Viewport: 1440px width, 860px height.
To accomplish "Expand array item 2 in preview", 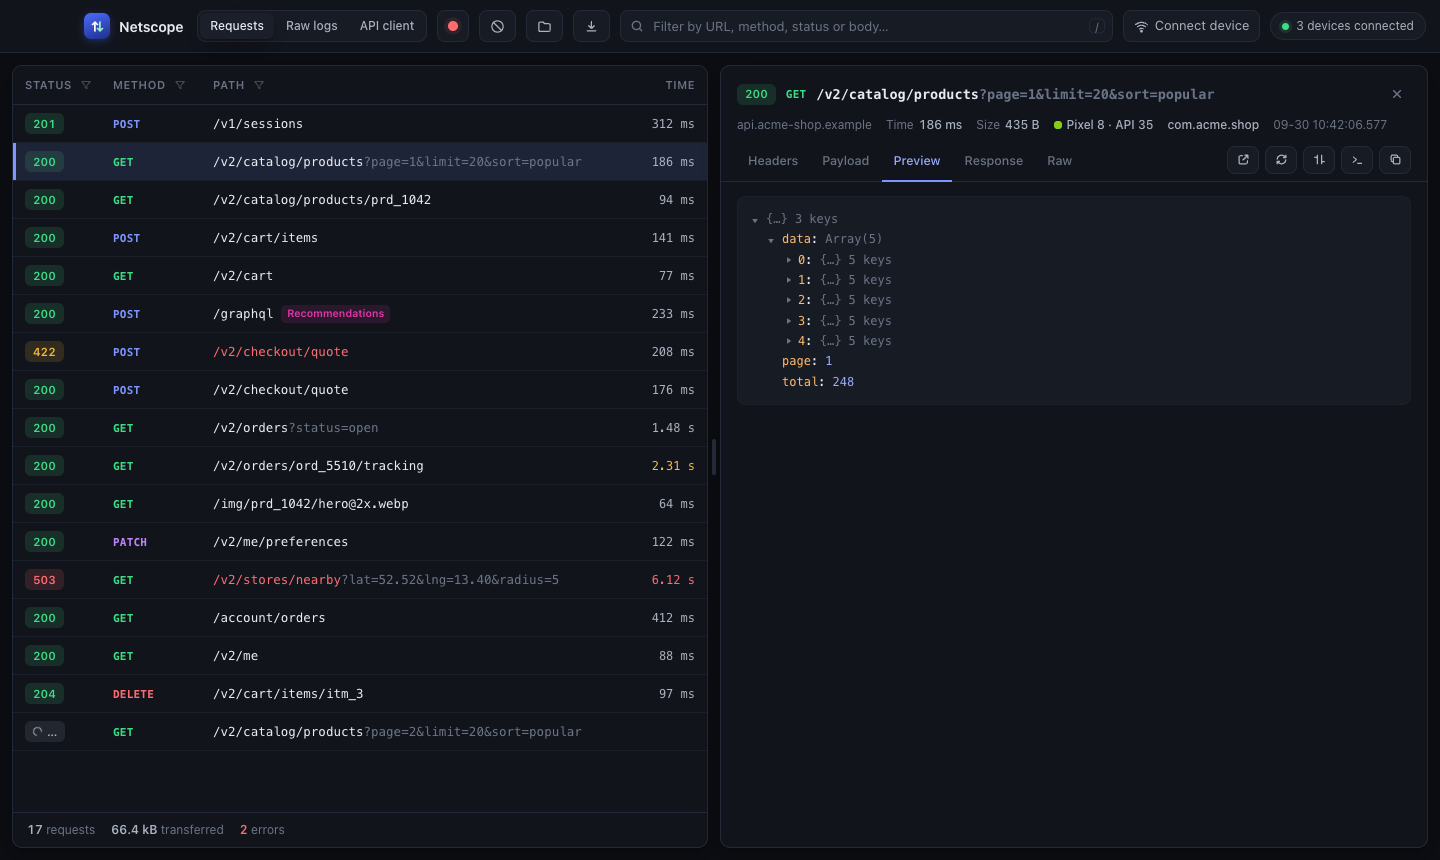I will pyautogui.click(x=788, y=300).
